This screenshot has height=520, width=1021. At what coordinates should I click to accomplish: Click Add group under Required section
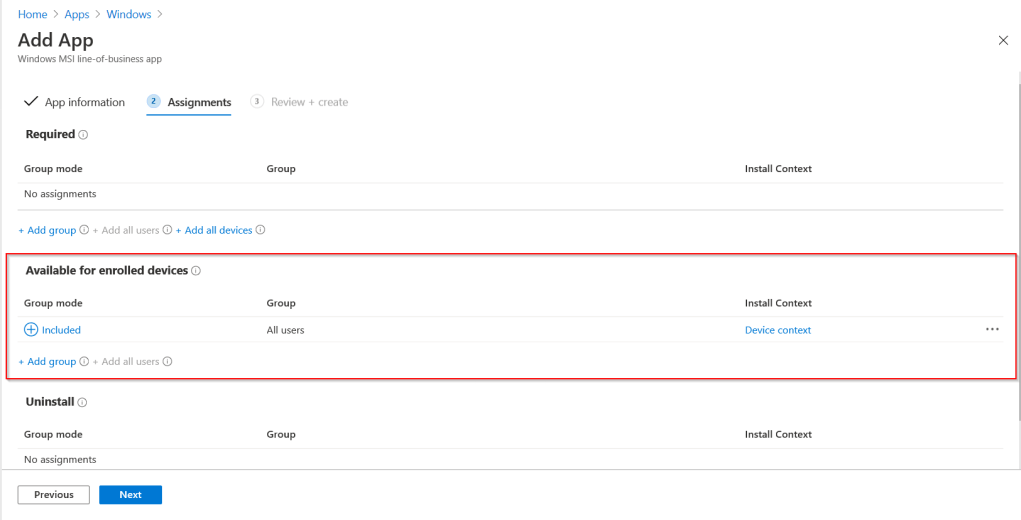click(47, 231)
